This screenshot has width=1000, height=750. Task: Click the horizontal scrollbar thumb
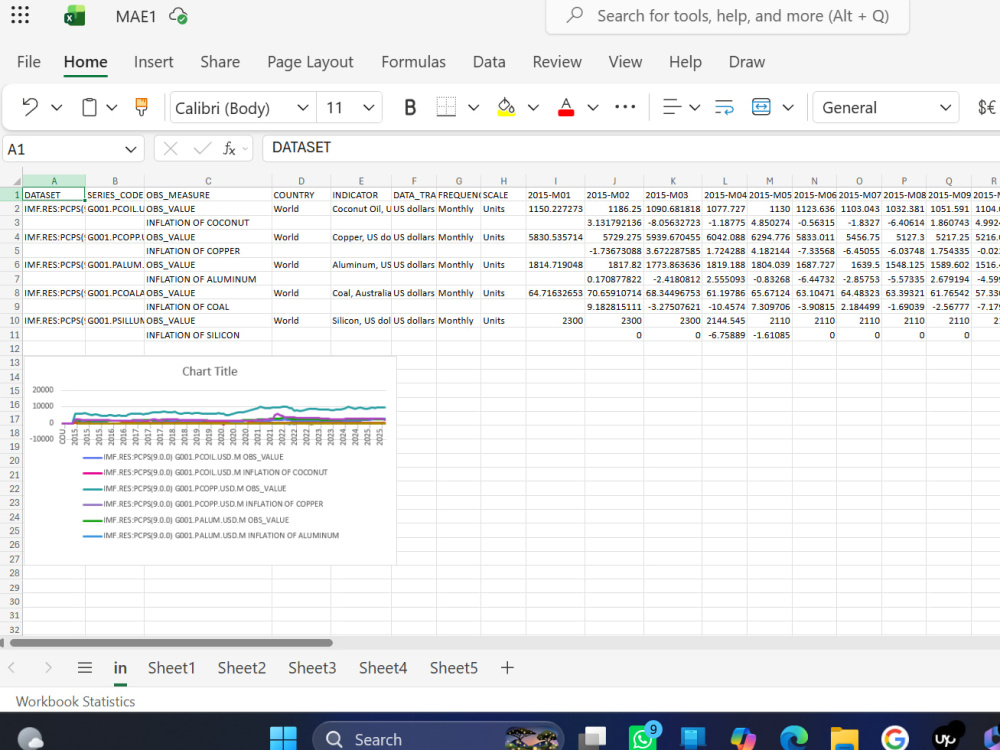[x=171, y=643]
